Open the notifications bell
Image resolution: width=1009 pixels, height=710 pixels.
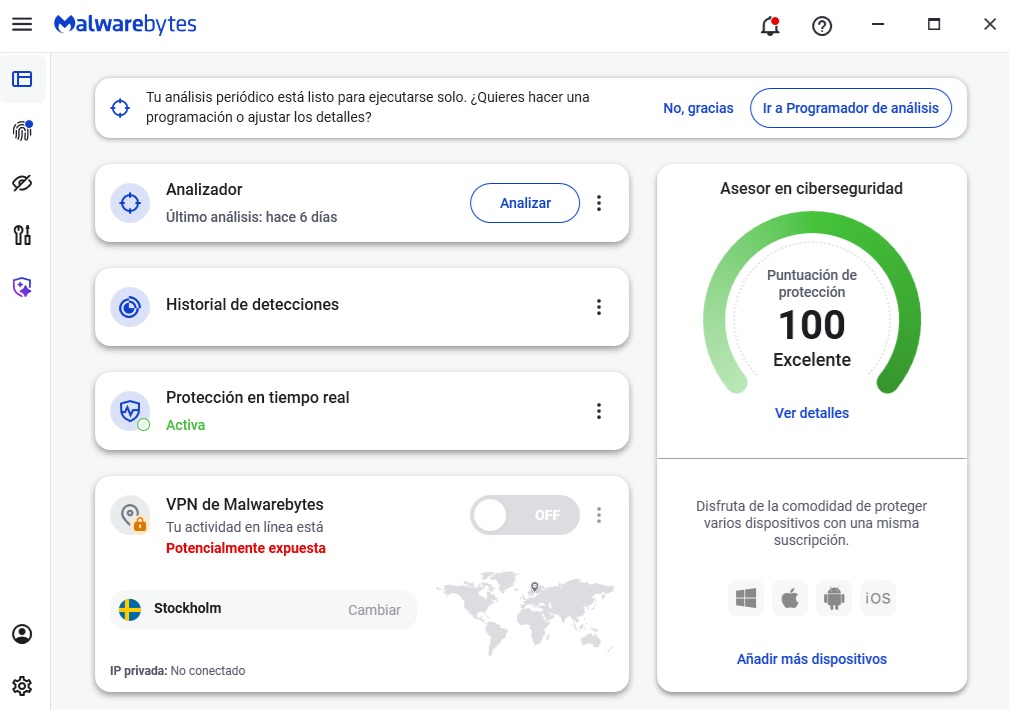click(x=769, y=26)
